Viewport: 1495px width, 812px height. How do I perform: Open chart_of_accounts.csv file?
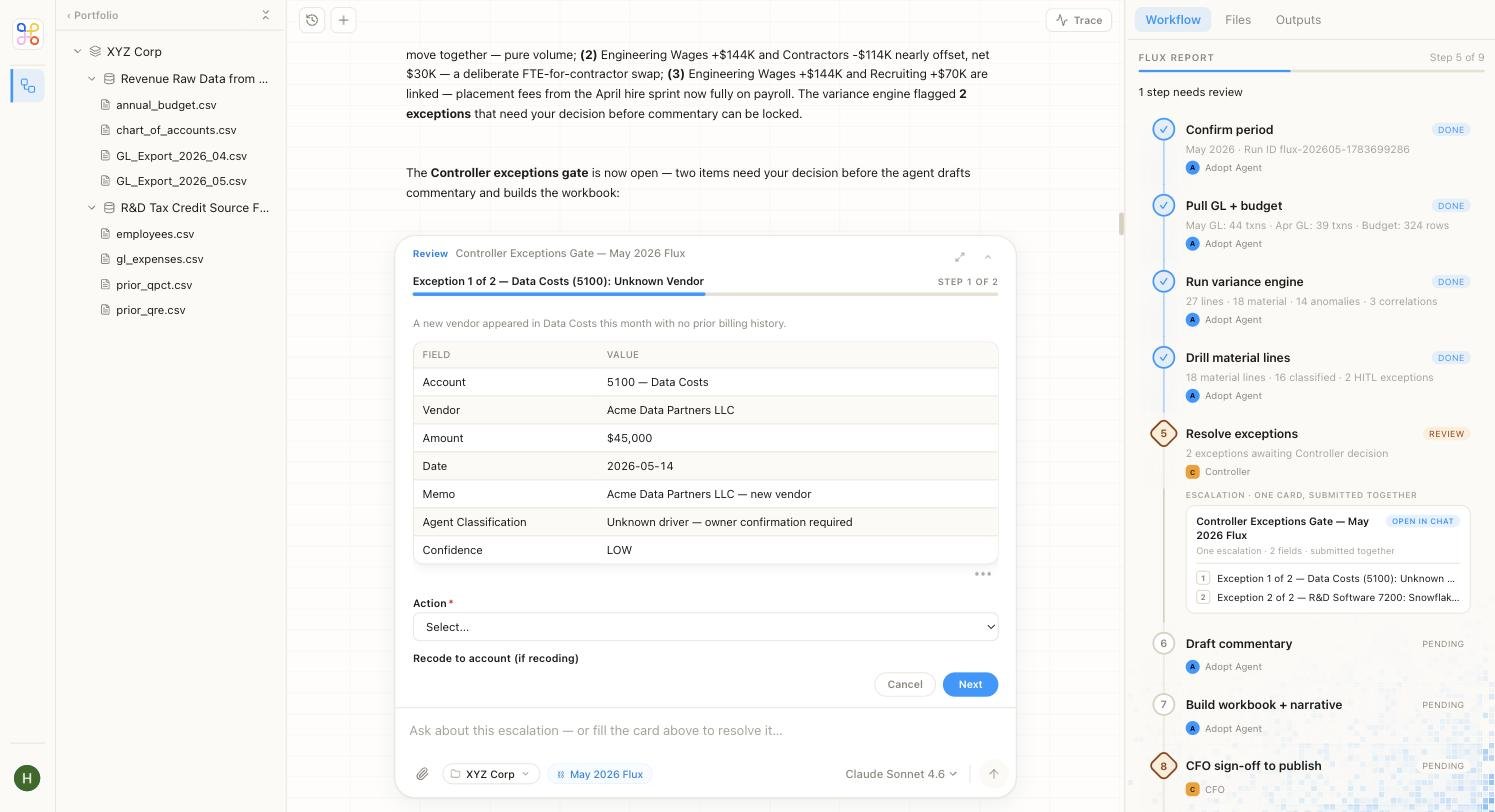(x=176, y=130)
